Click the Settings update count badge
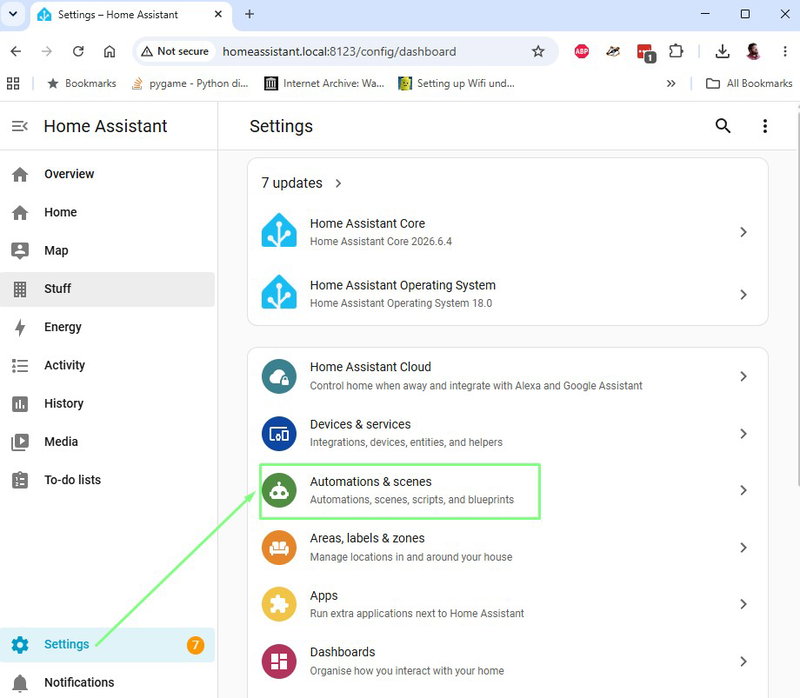 click(x=195, y=645)
